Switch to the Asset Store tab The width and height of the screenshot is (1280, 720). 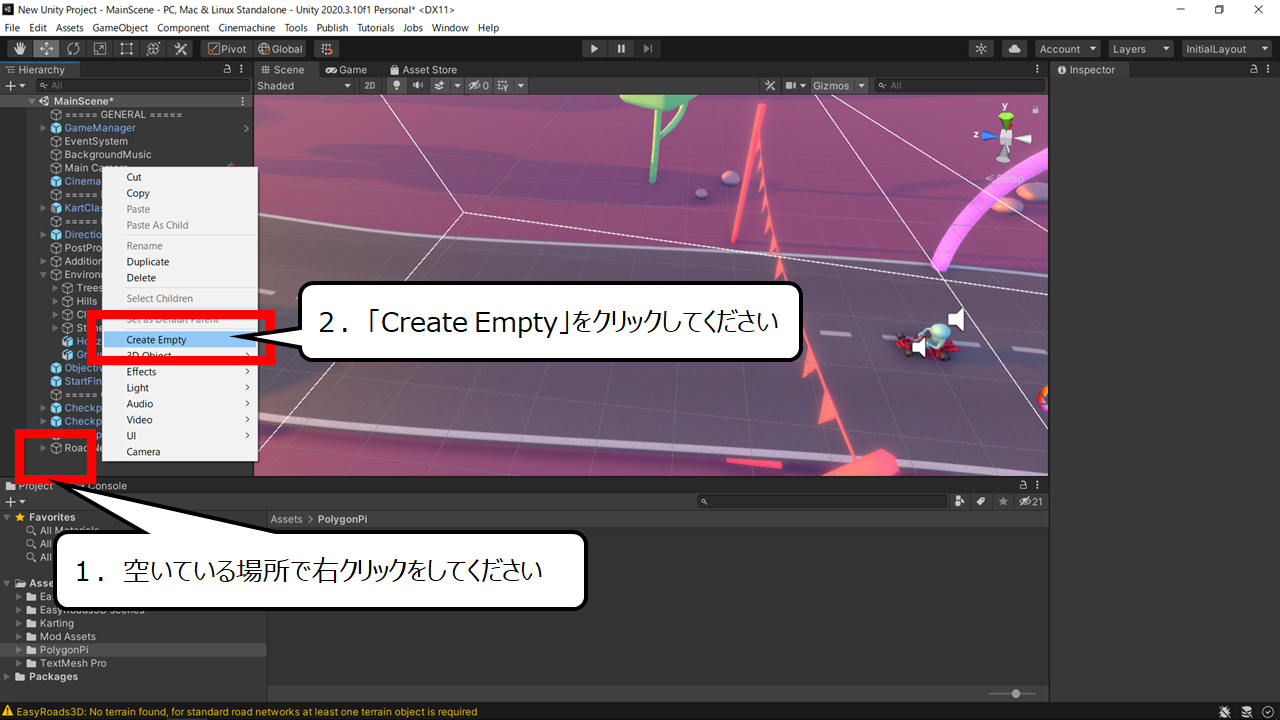[422, 70]
